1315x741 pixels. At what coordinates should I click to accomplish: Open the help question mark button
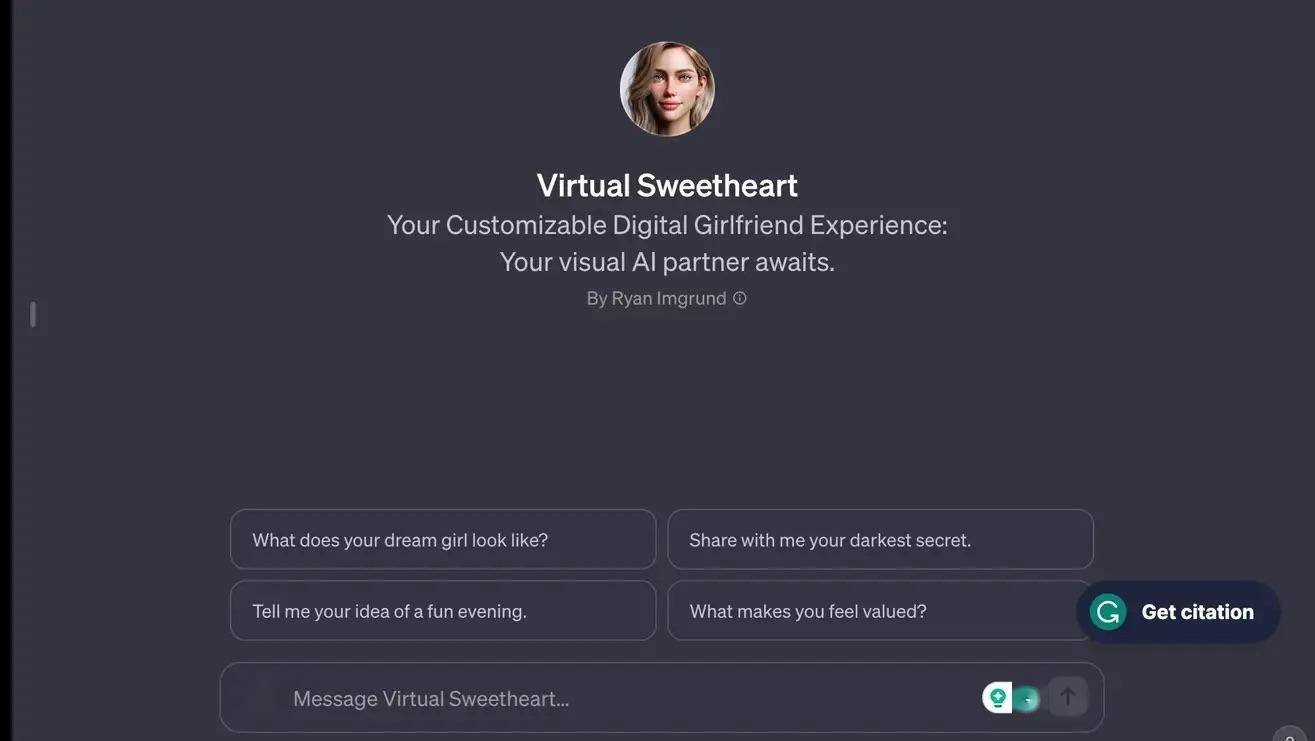pyautogui.click(x=1290, y=736)
